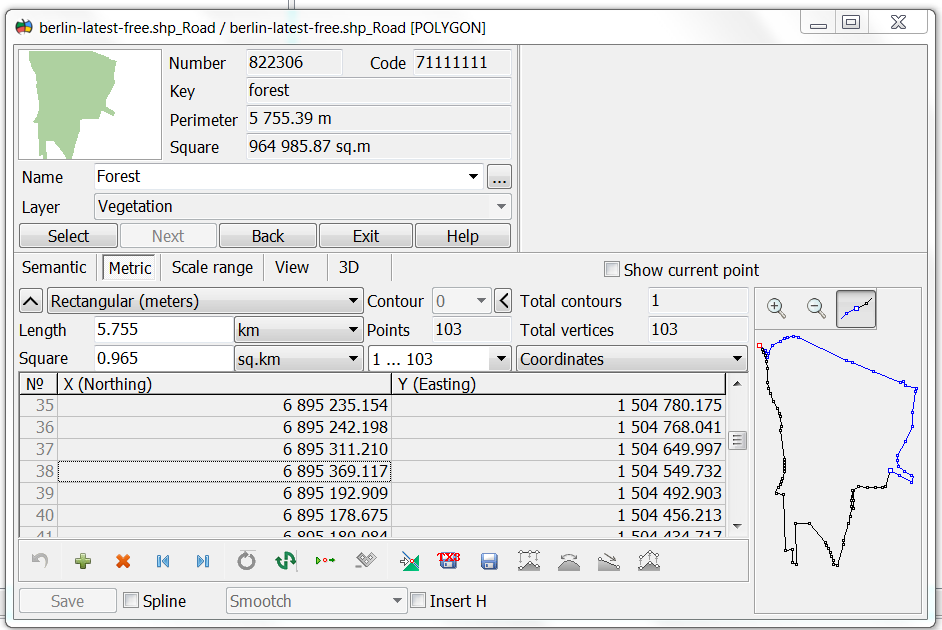Click the peaked profile with arrows icon

coord(649,561)
